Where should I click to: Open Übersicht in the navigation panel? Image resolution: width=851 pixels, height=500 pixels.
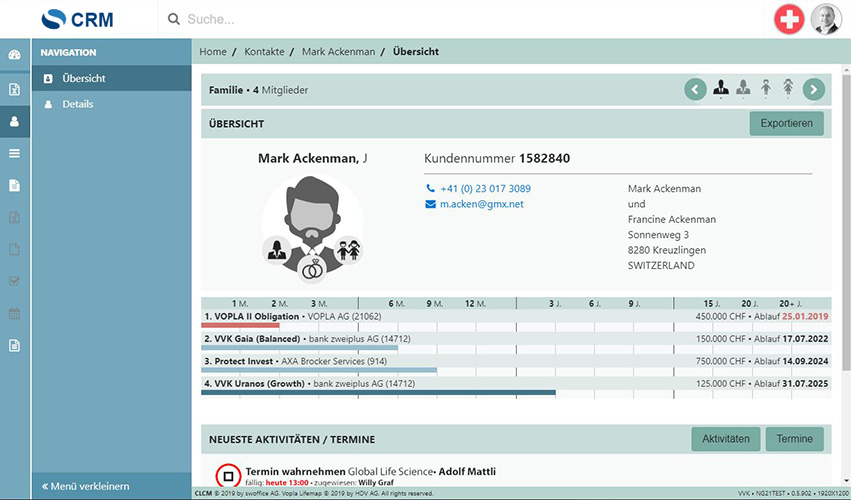[x=112, y=78]
